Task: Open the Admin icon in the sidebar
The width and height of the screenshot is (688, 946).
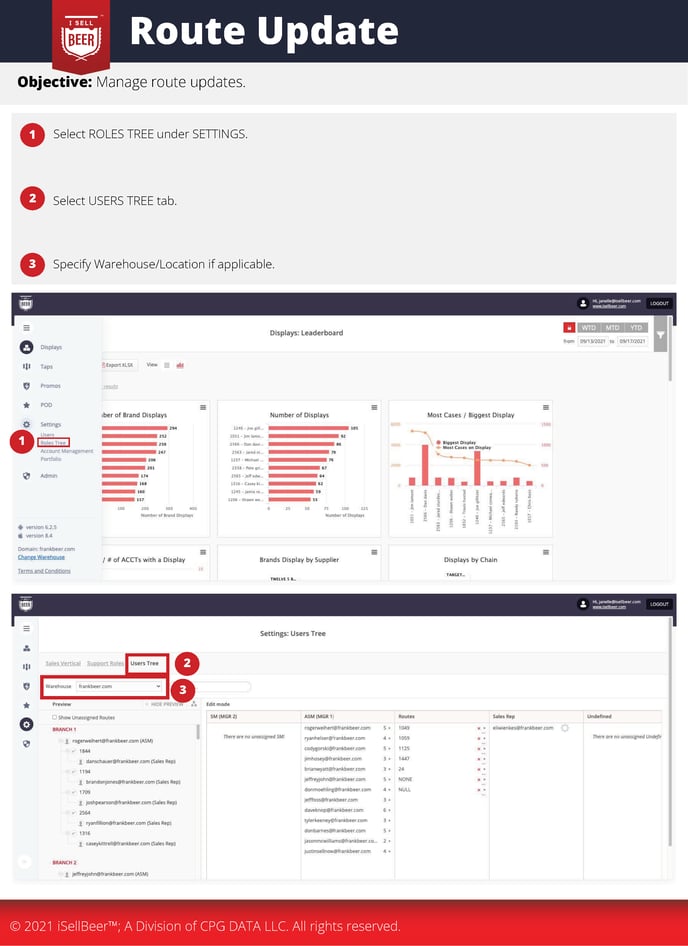Action: [27, 476]
